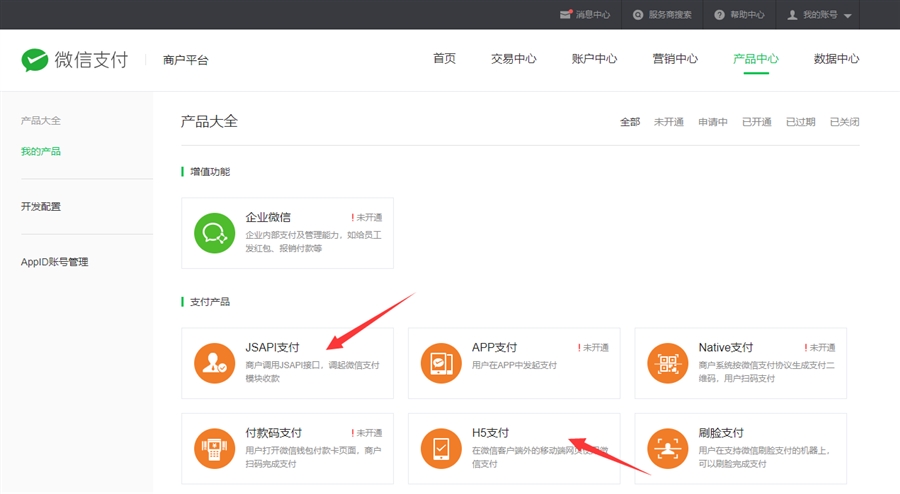Switch to the 交易中心 tab
Viewport: 900px width, 494px height.
point(514,59)
